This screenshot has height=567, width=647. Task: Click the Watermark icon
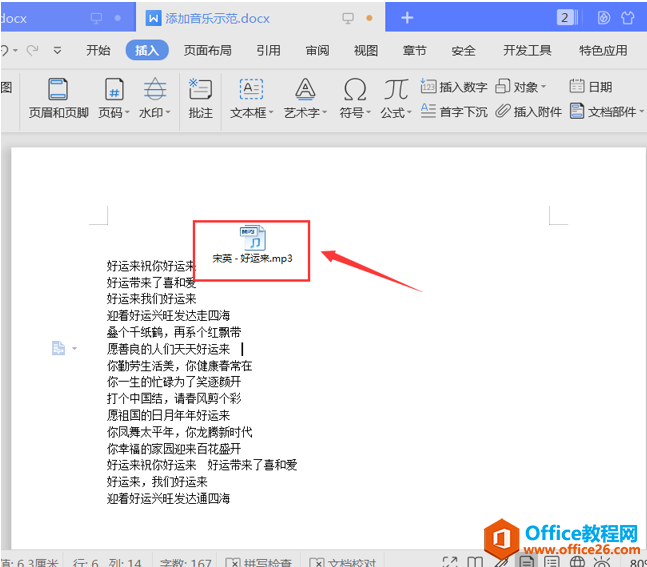pyautogui.click(x=155, y=89)
